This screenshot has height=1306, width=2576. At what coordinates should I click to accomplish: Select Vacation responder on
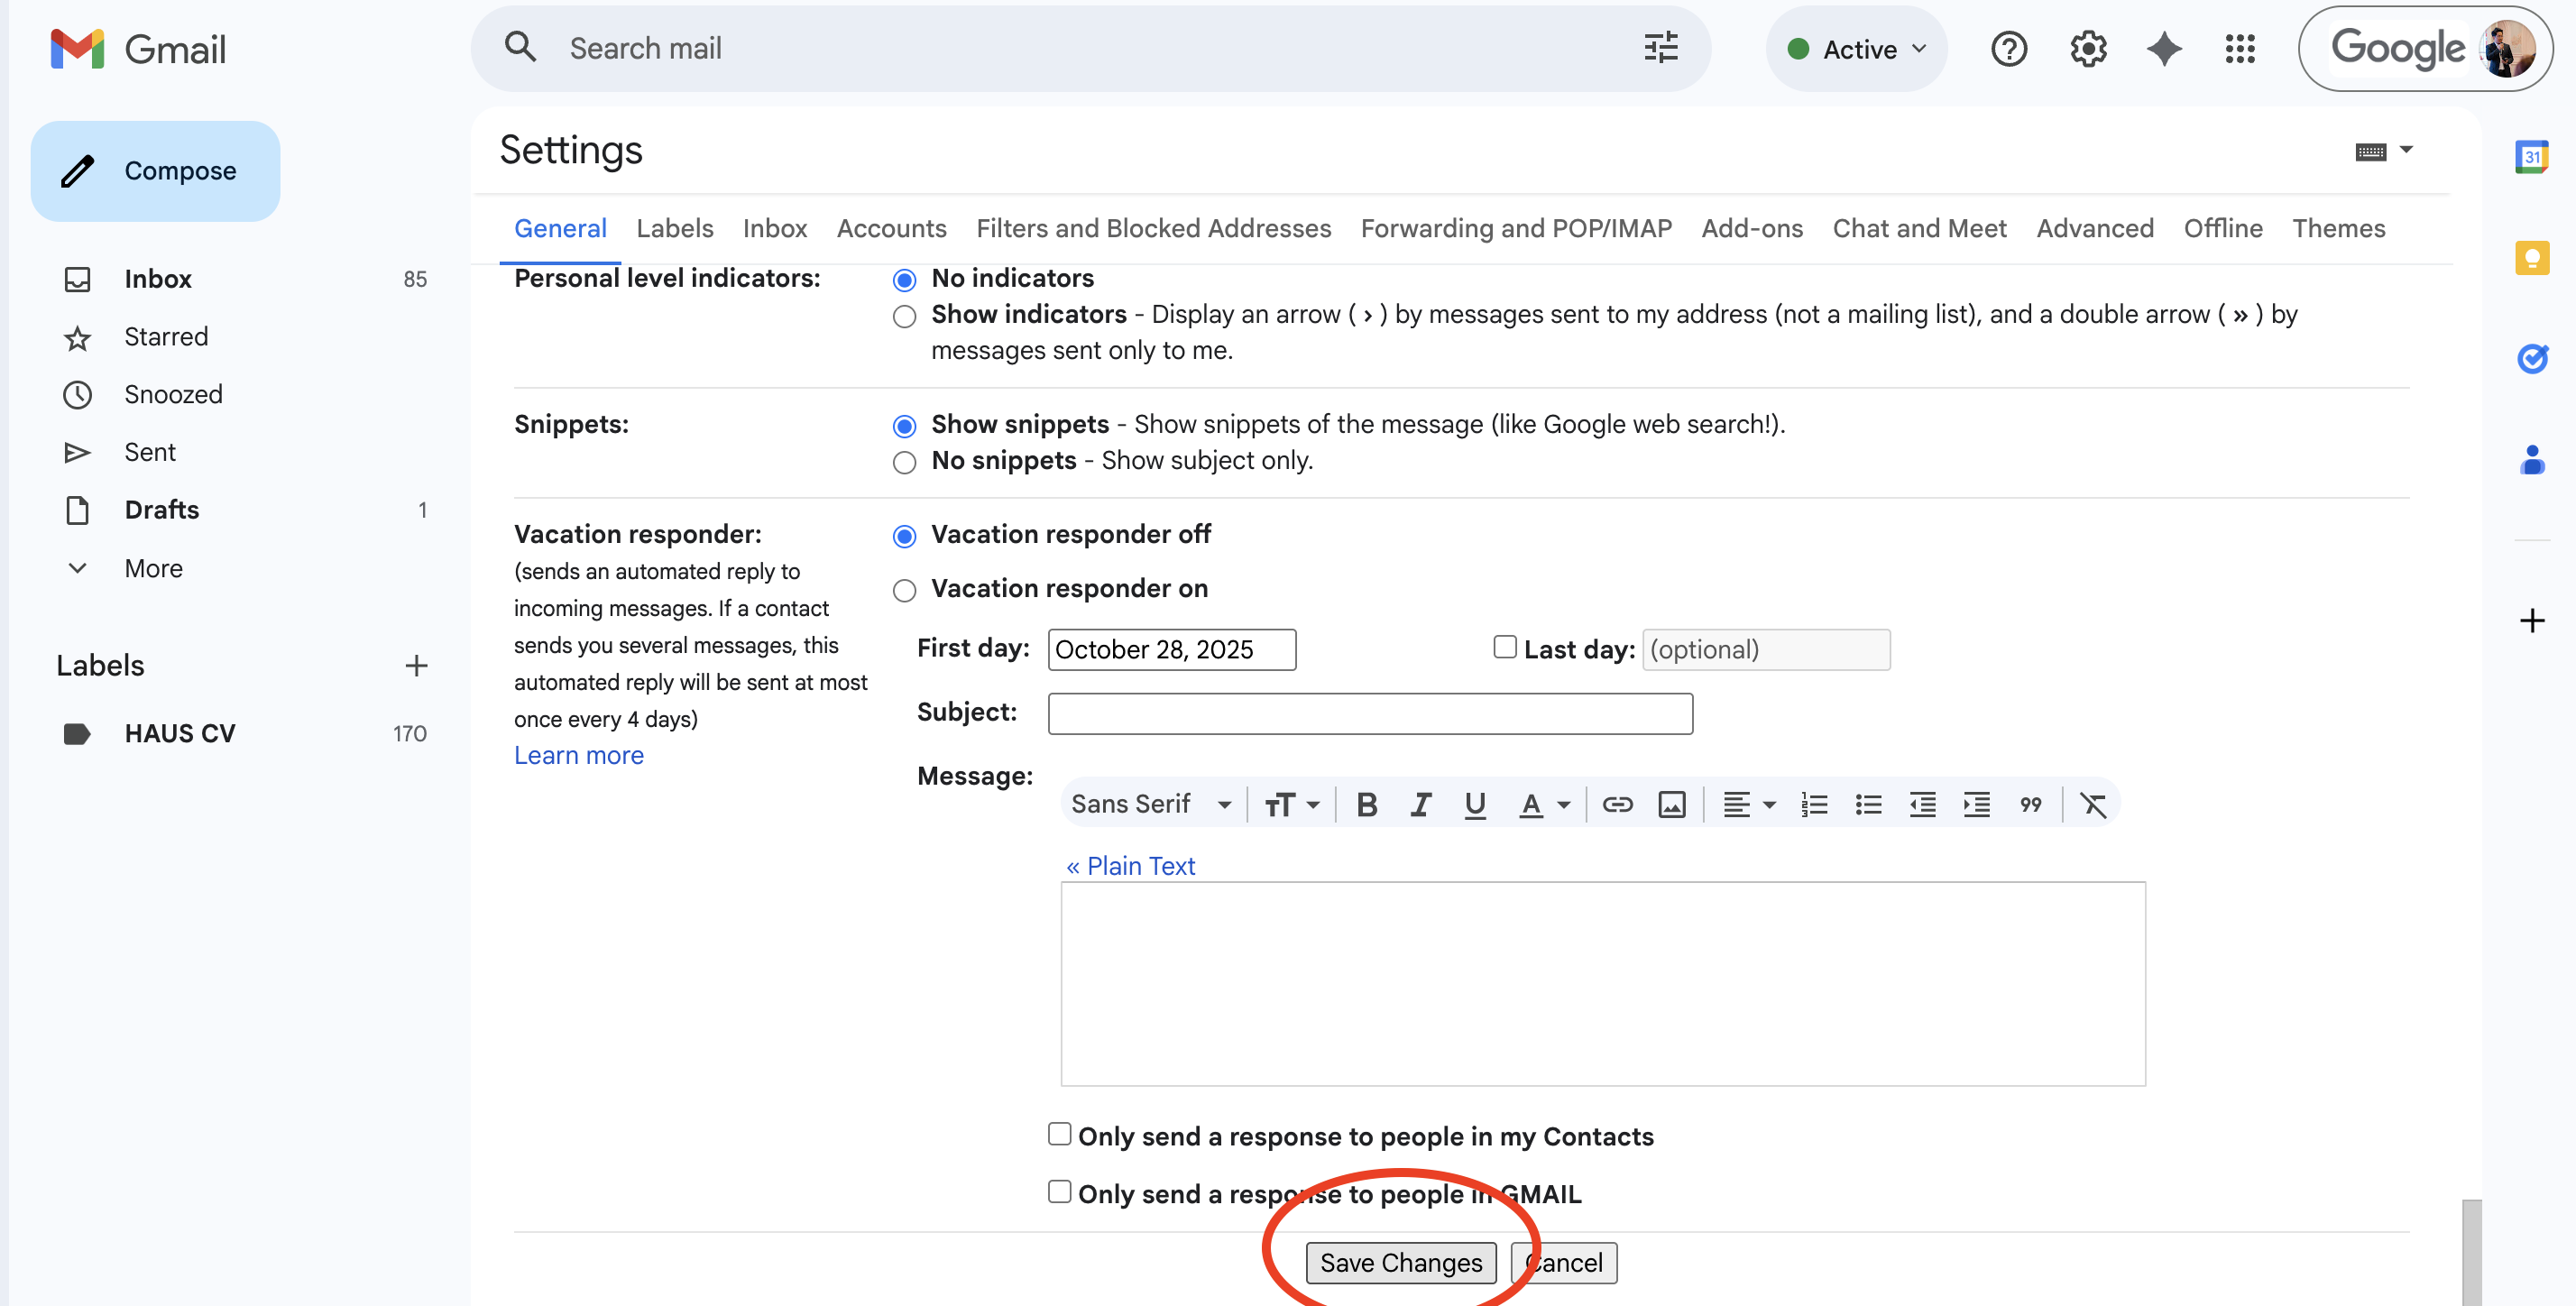904,590
